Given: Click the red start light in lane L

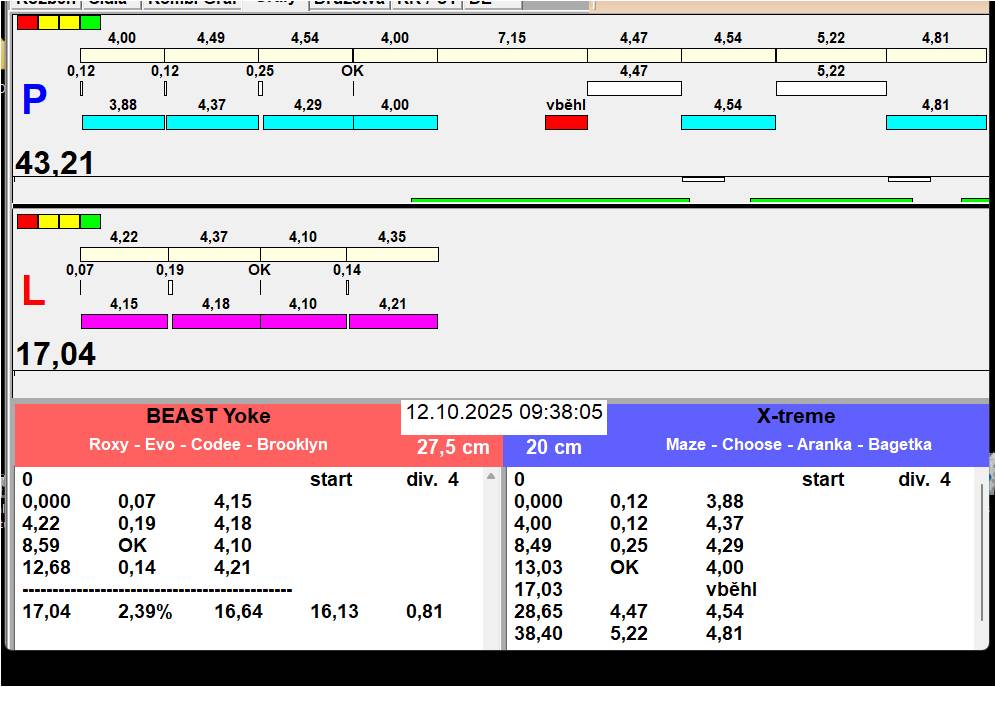Looking at the screenshot, I should [27, 222].
